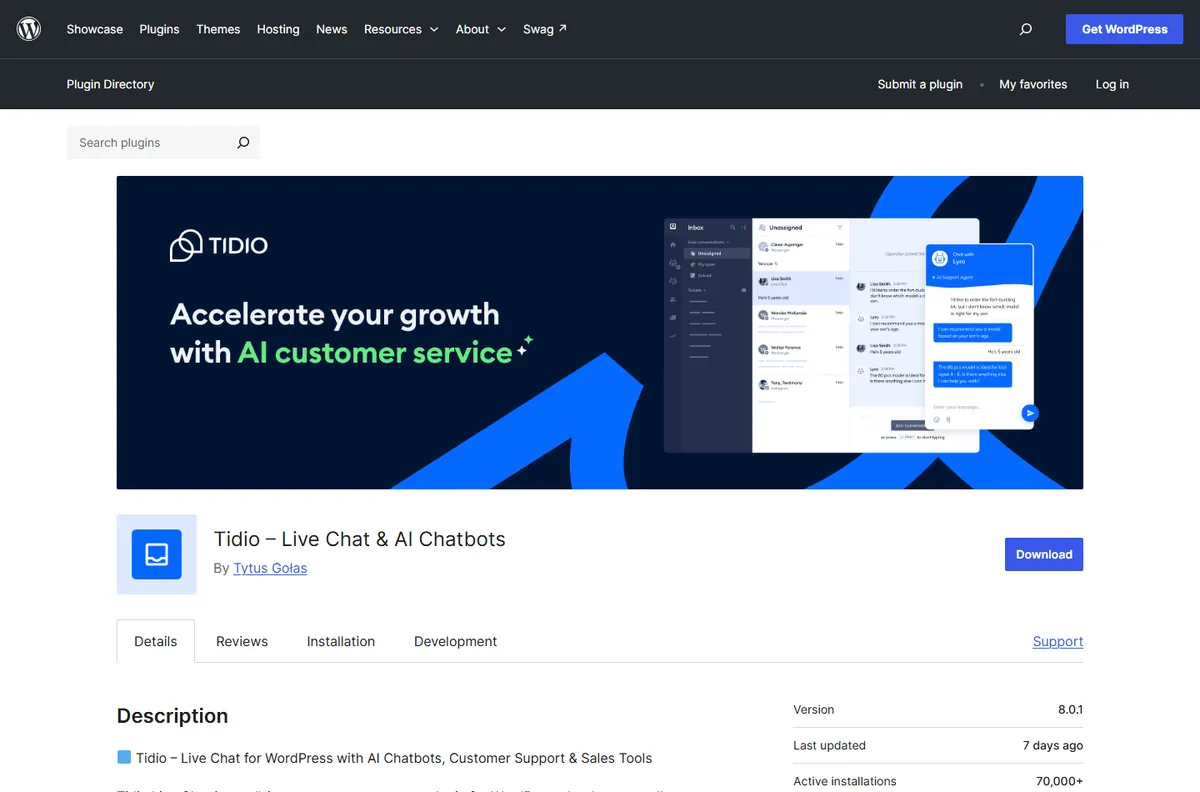Image resolution: width=1200 pixels, height=792 pixels.
Task: Click the Tidio plugin icon thumbnail
Action: (156, 554)
